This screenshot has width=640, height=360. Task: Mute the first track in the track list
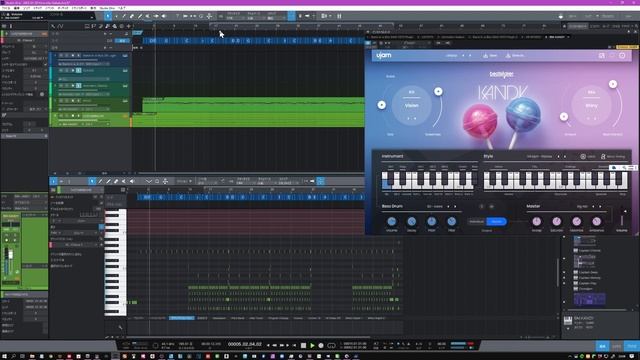(61, 56)
